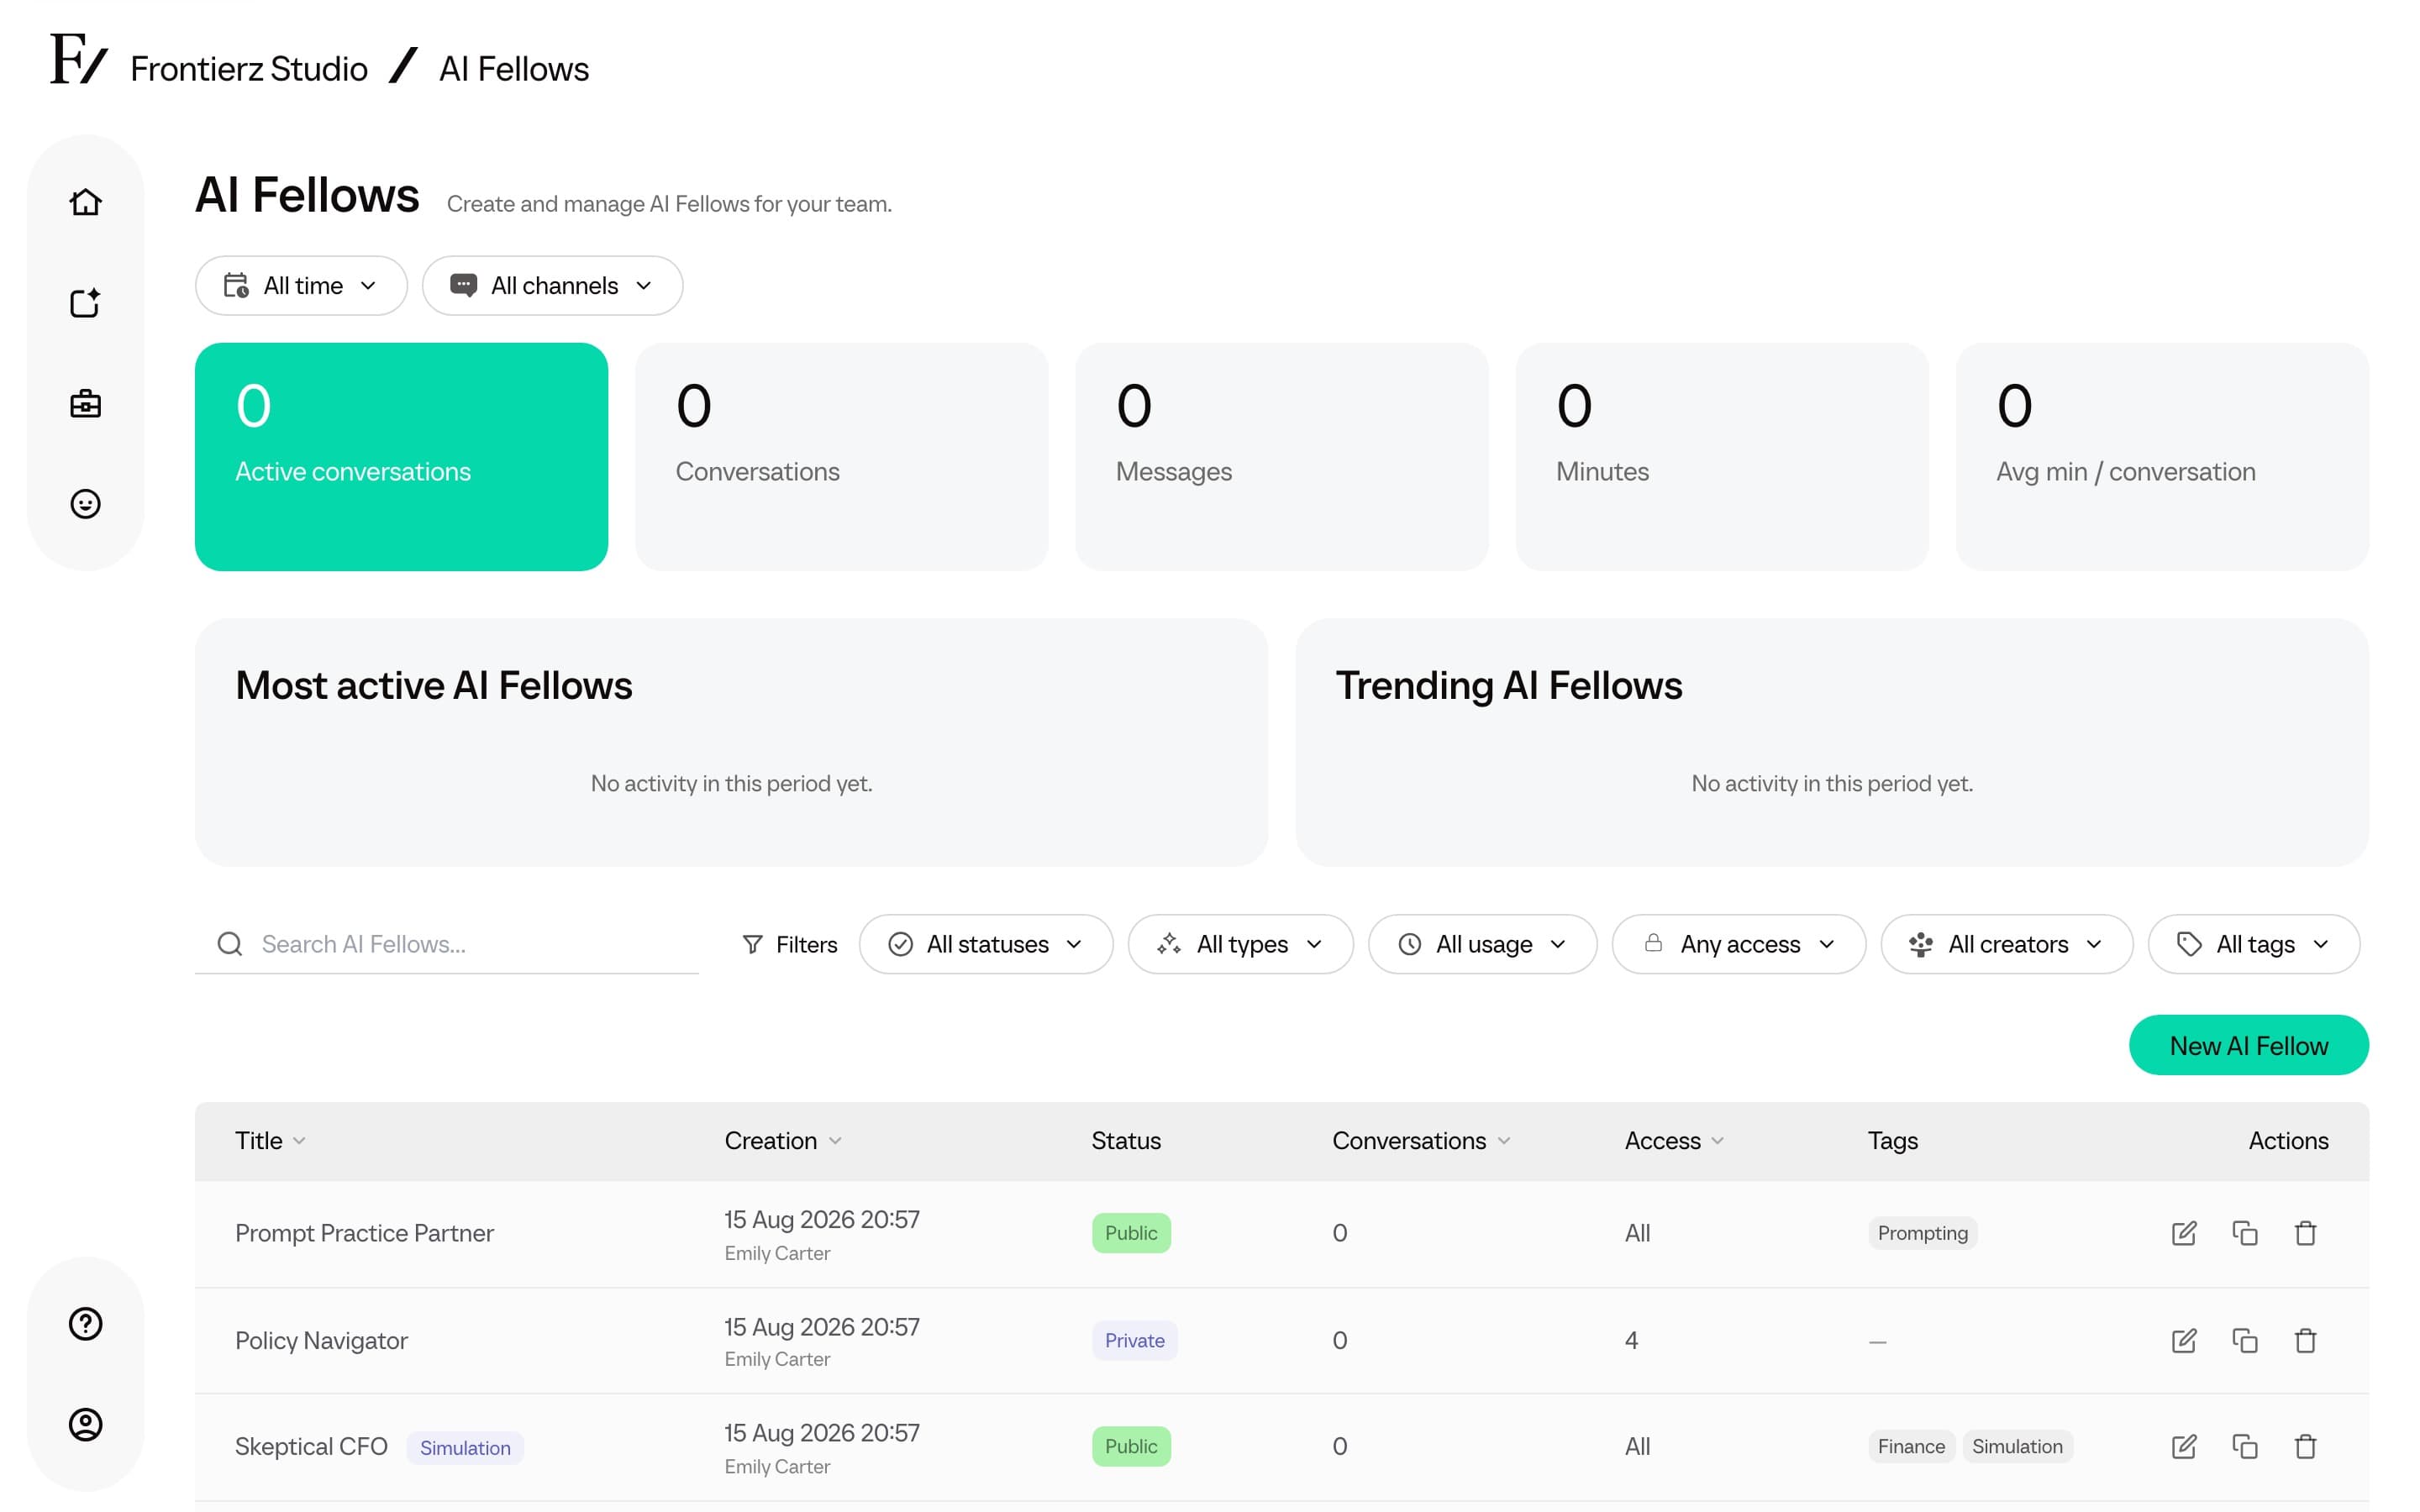
Task: Expand the All creators filter
Action: [2007, 944]
